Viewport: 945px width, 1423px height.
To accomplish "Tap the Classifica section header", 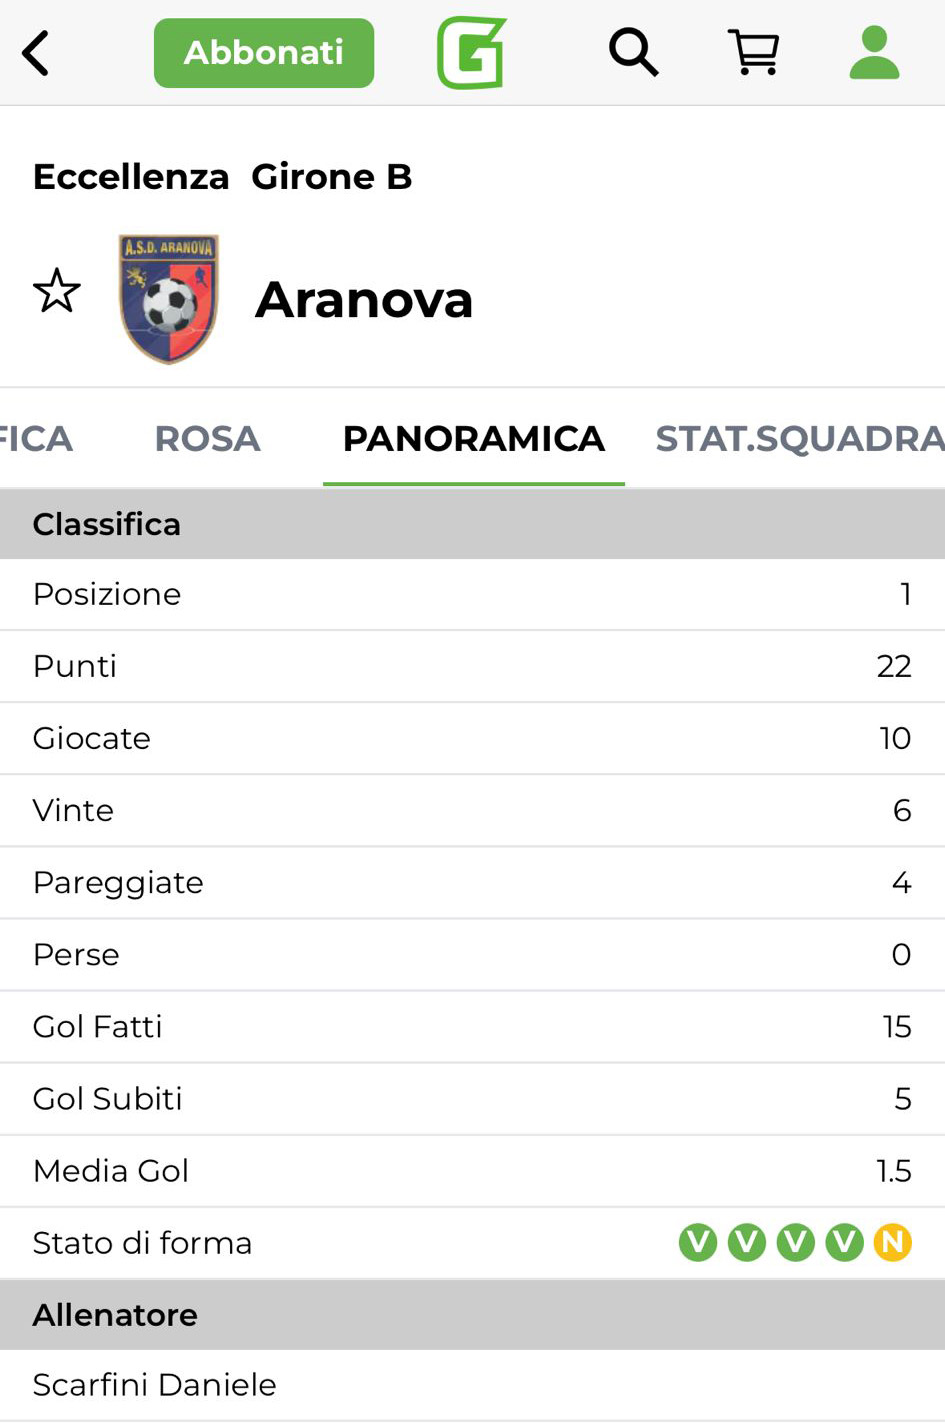I will point(106,524).
